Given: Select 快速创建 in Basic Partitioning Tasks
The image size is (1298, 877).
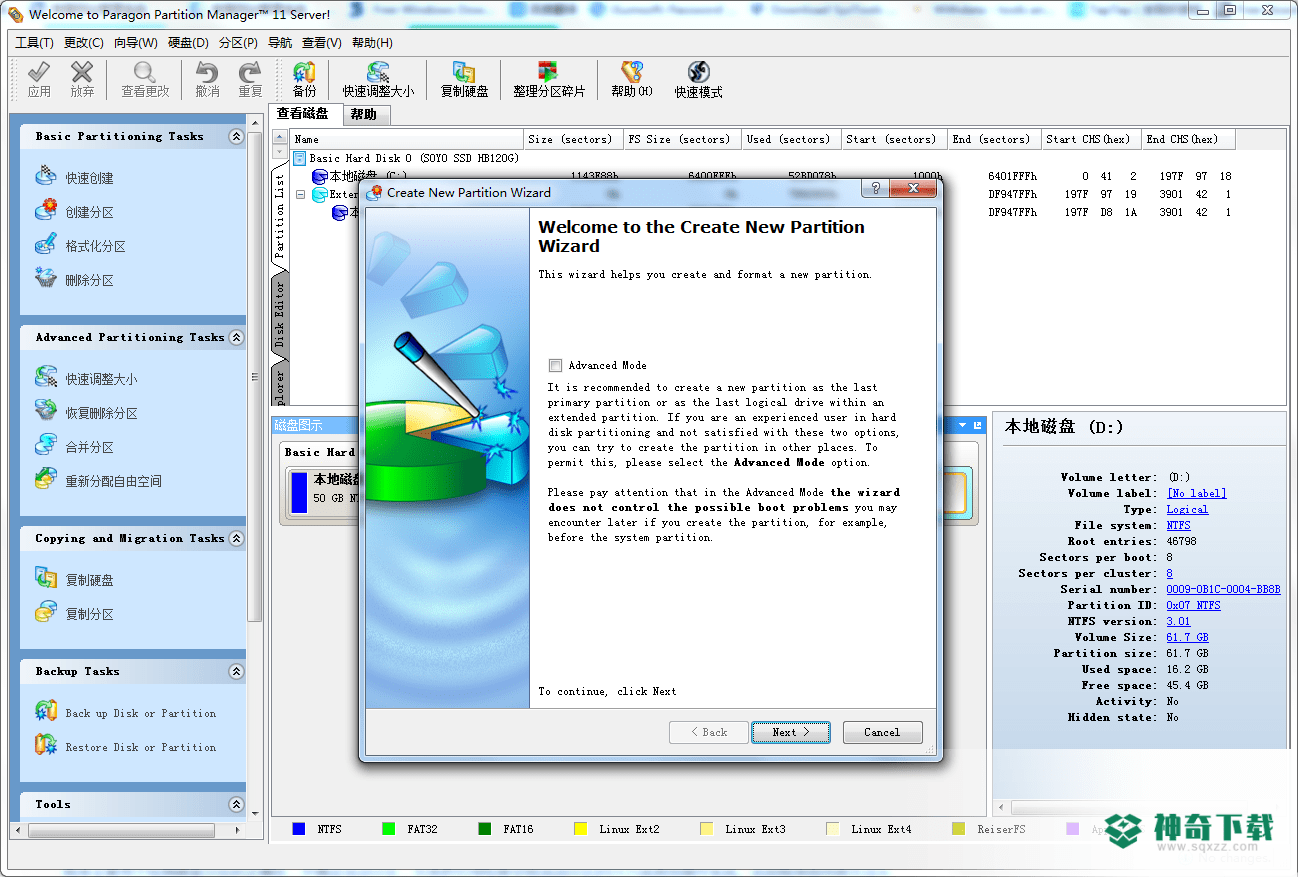Looking at the screenshot, I should [75, 178].
